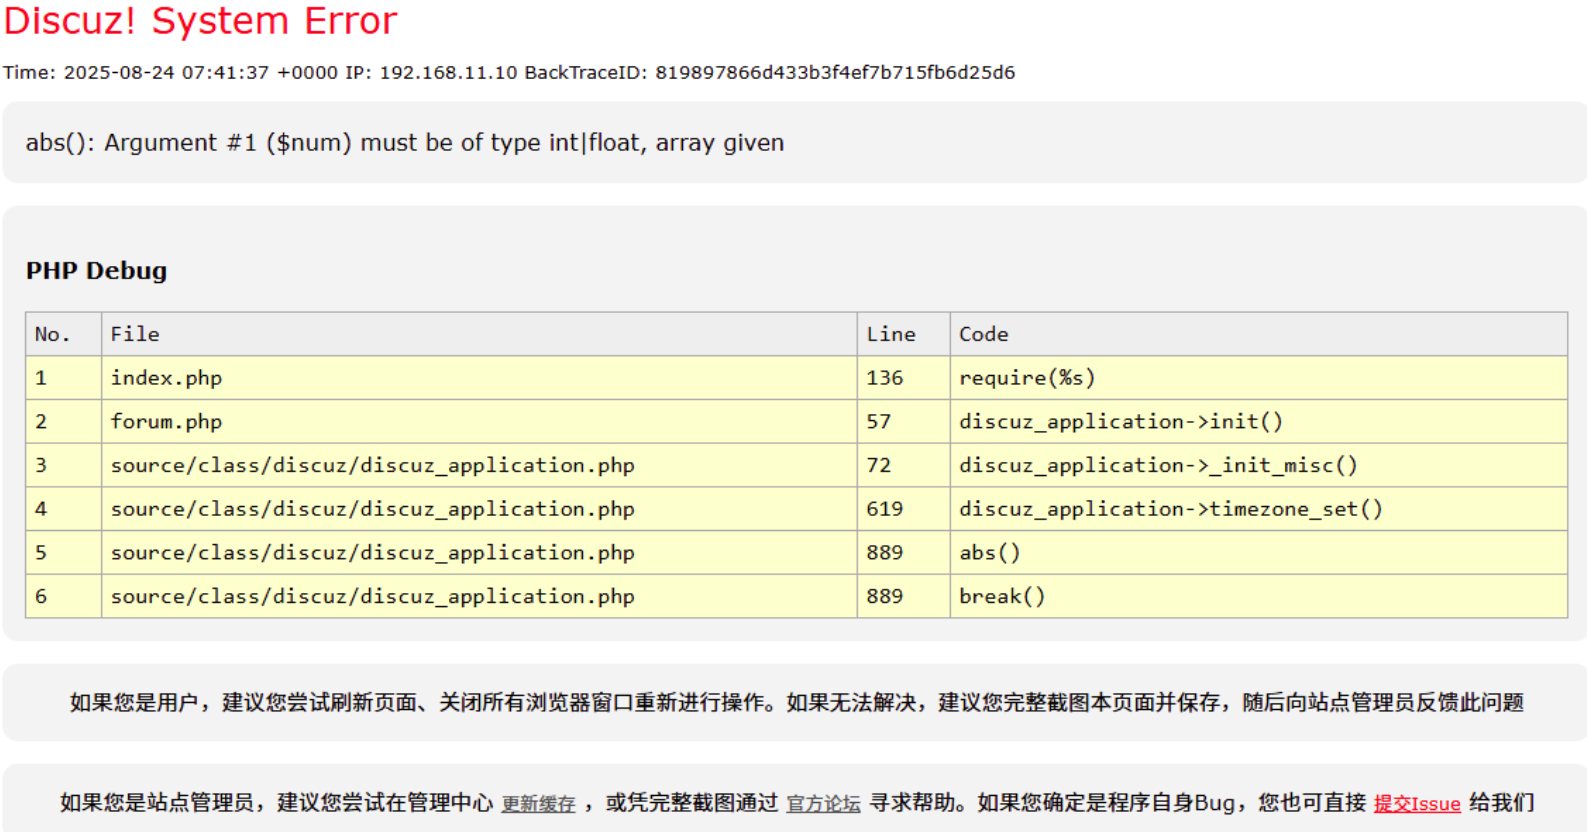The height and width of the screenshot is (832, 1587).
Task: Click discuz_application->init() code cell
Action: coord(1259,422)
